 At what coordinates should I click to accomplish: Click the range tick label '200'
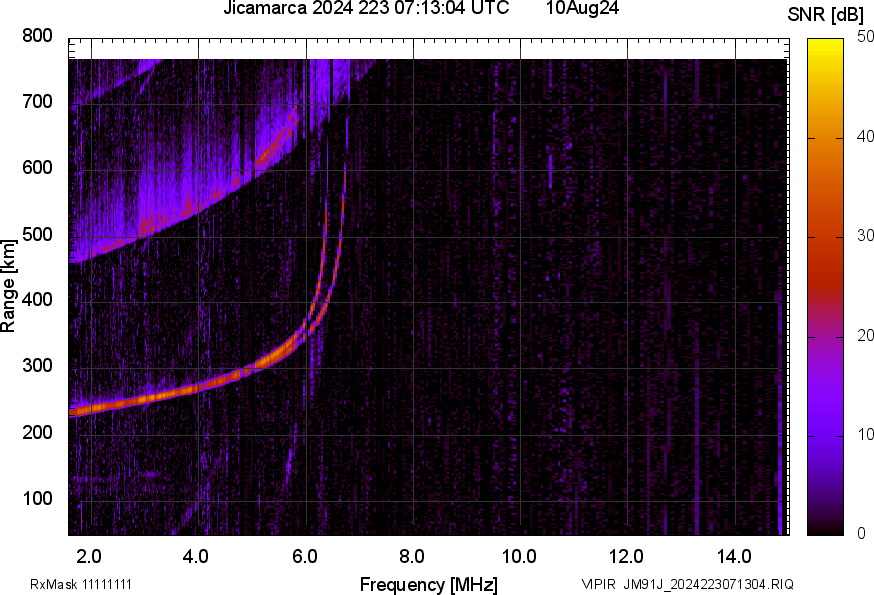click(37, 432)
